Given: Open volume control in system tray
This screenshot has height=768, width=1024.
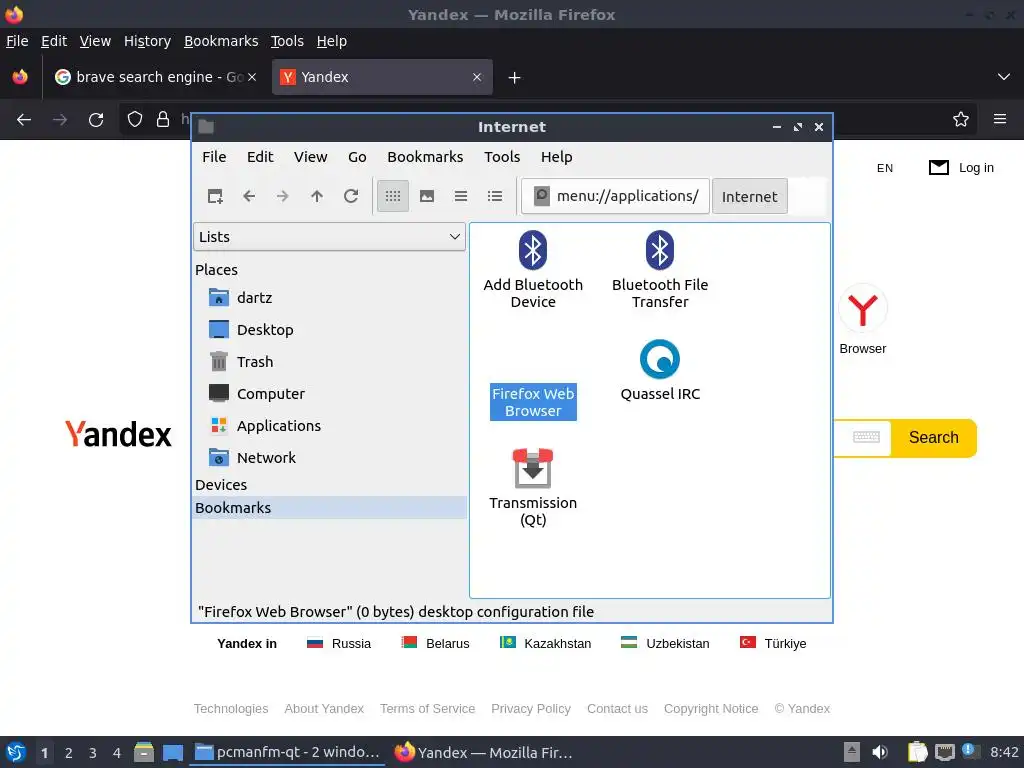Looking at the screenshot, I should (x=880, y=752).
